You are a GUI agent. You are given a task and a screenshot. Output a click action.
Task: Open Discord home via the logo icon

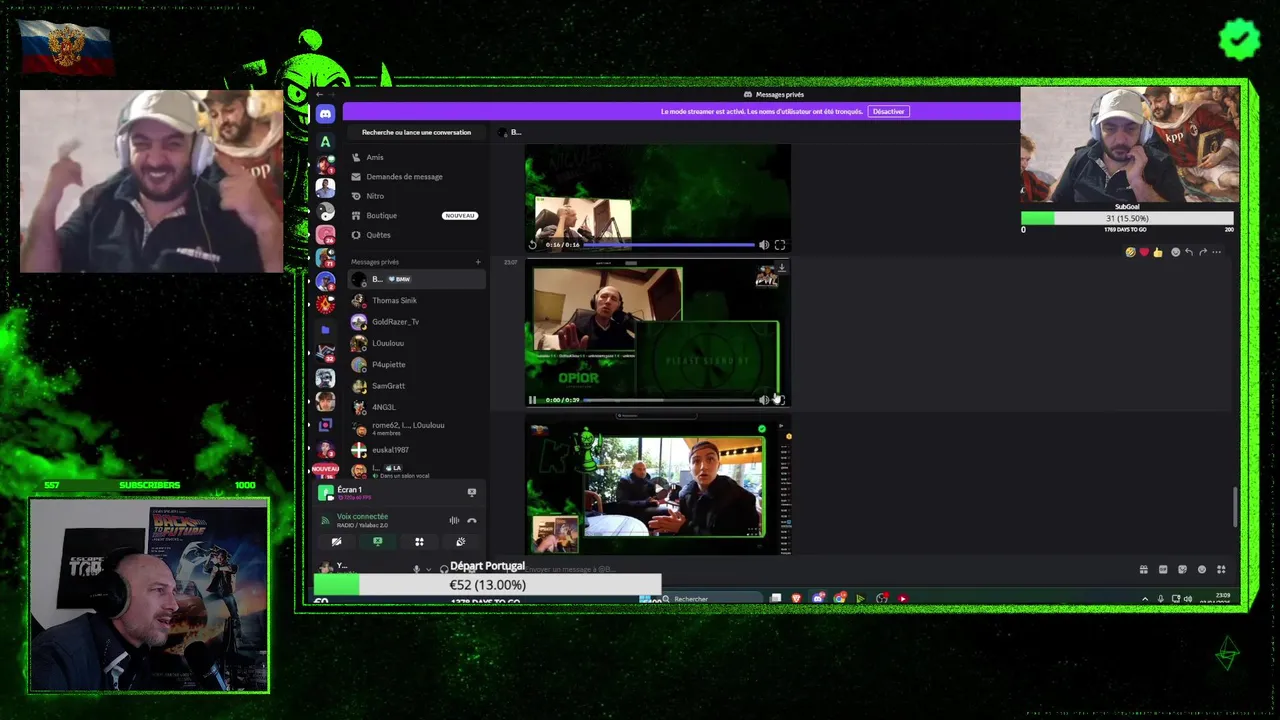point(325,115)
